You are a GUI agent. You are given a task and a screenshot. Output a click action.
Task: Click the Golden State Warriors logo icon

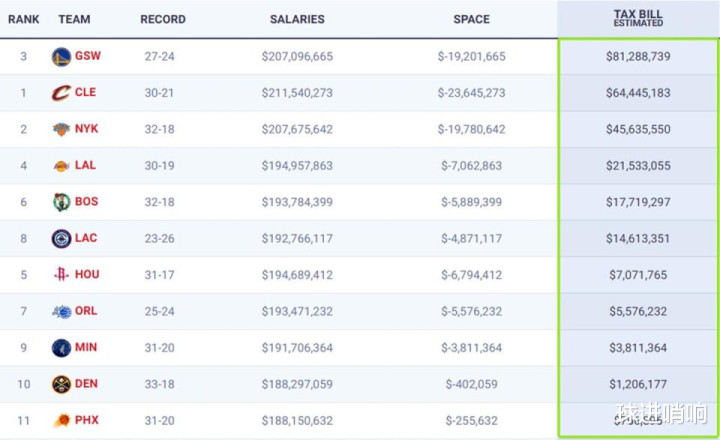click(61, 56)
